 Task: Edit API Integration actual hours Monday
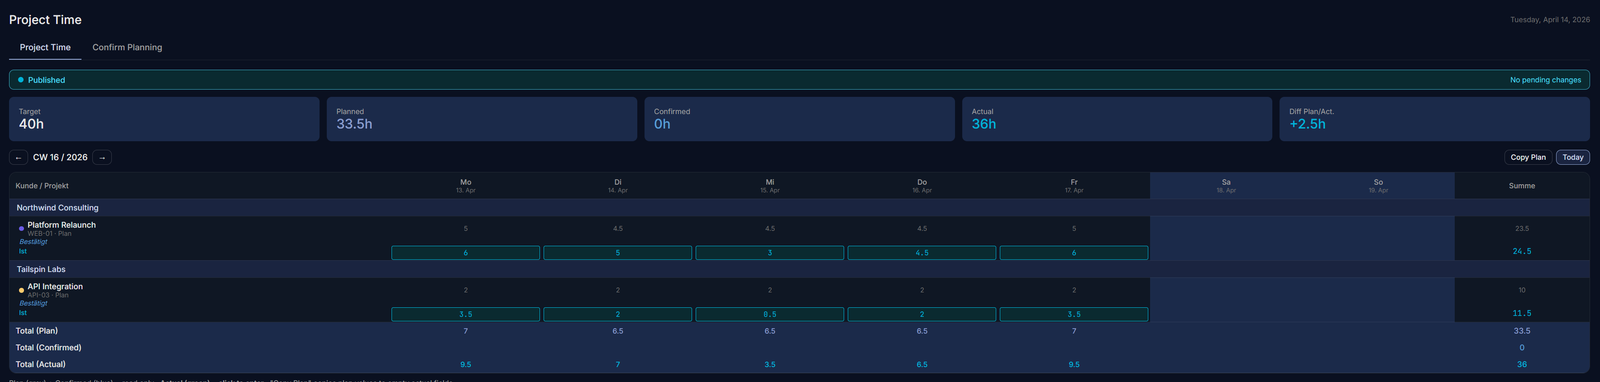[465, 314]
